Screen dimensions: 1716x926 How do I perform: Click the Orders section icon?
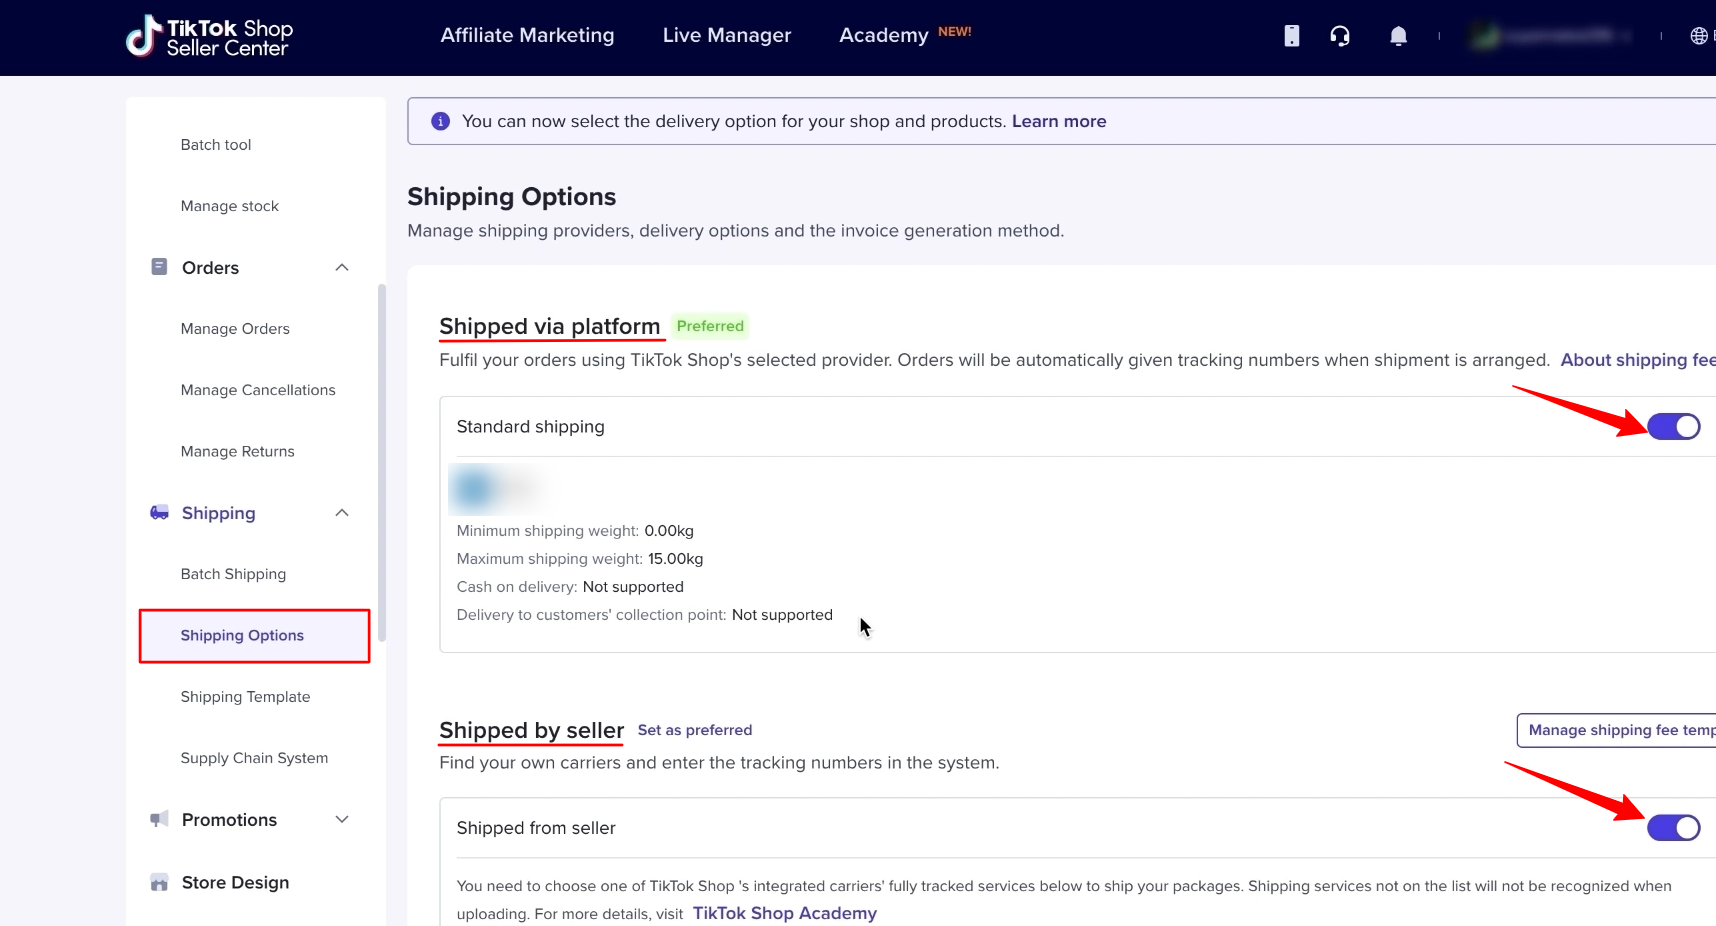coord(159,267)
